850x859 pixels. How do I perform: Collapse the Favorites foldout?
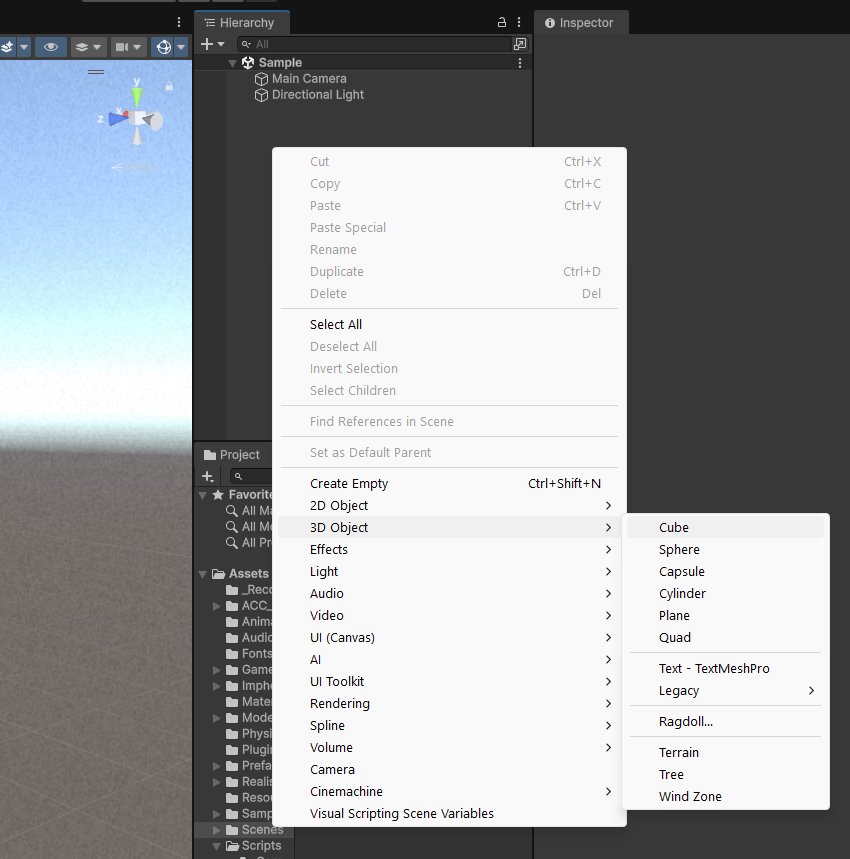pyautogui.click(x=203, y=495)
